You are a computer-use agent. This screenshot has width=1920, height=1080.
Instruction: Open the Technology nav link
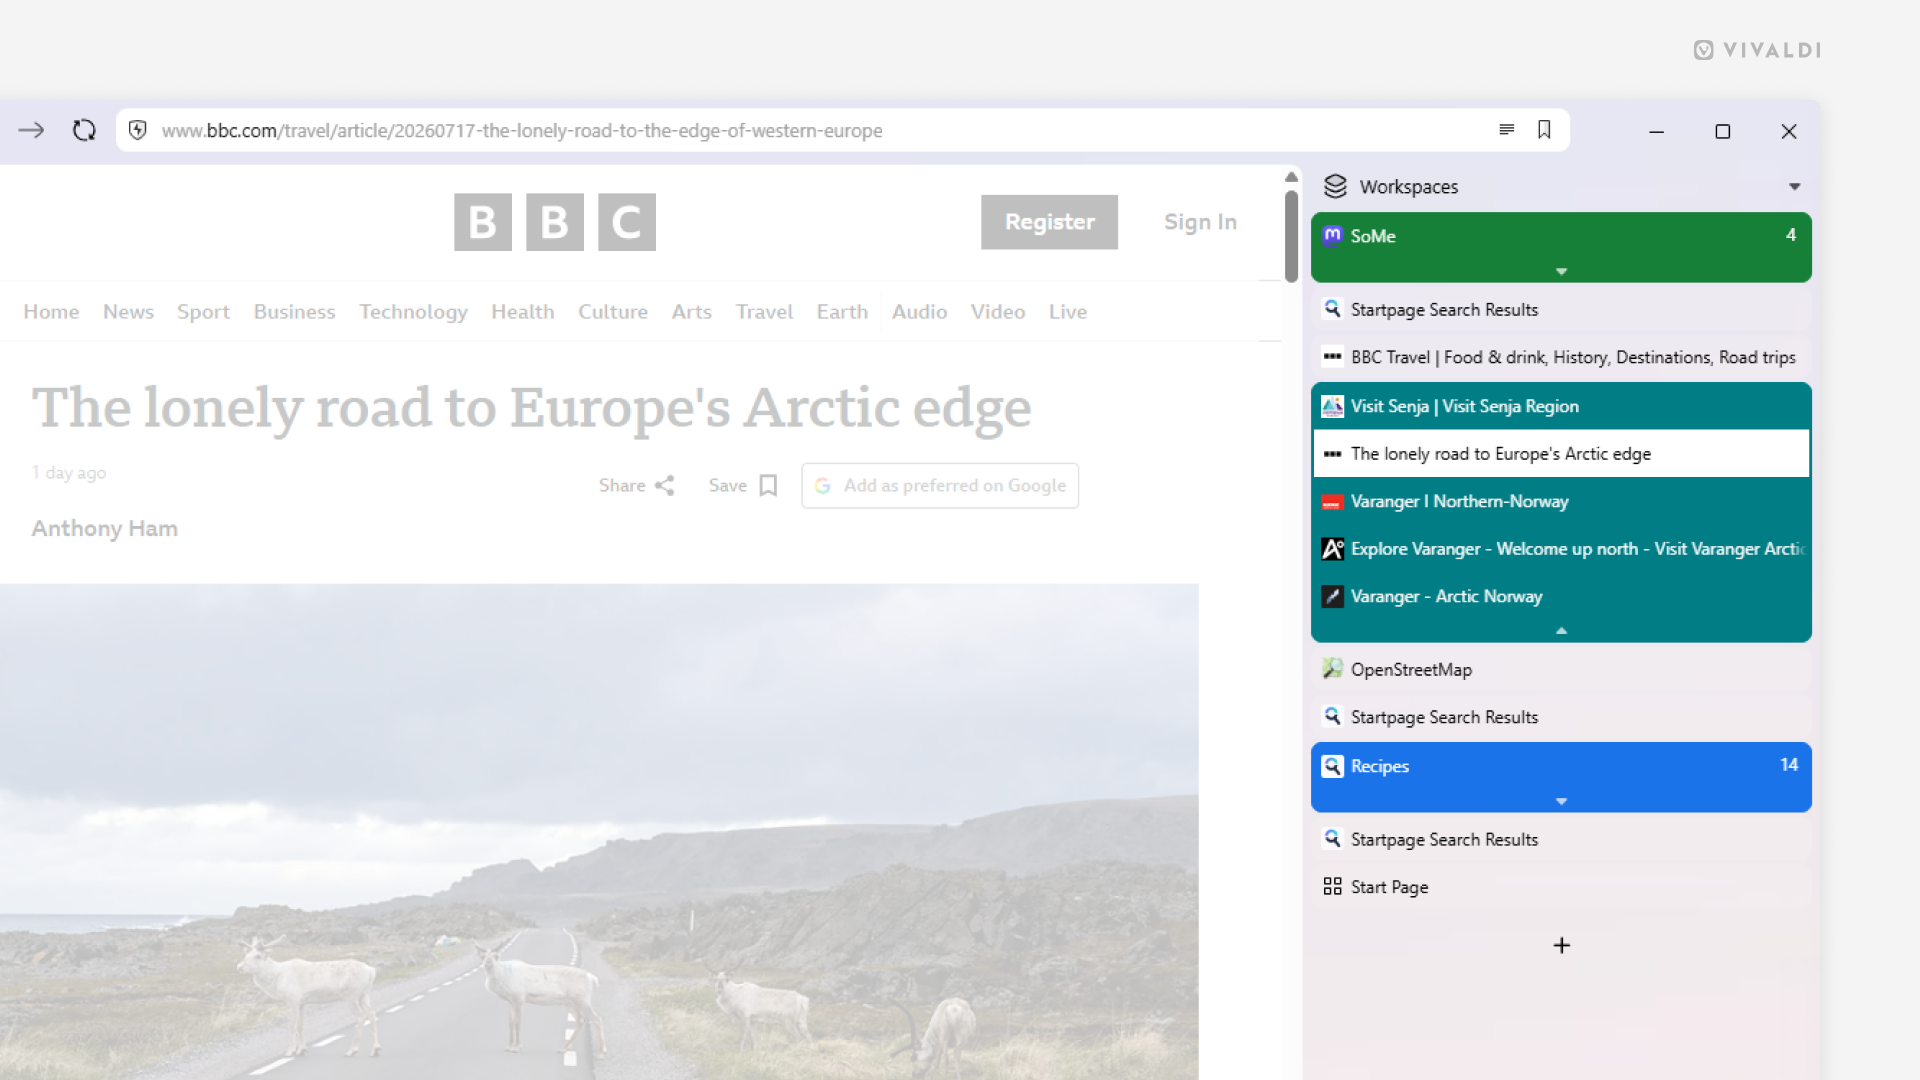413,311
